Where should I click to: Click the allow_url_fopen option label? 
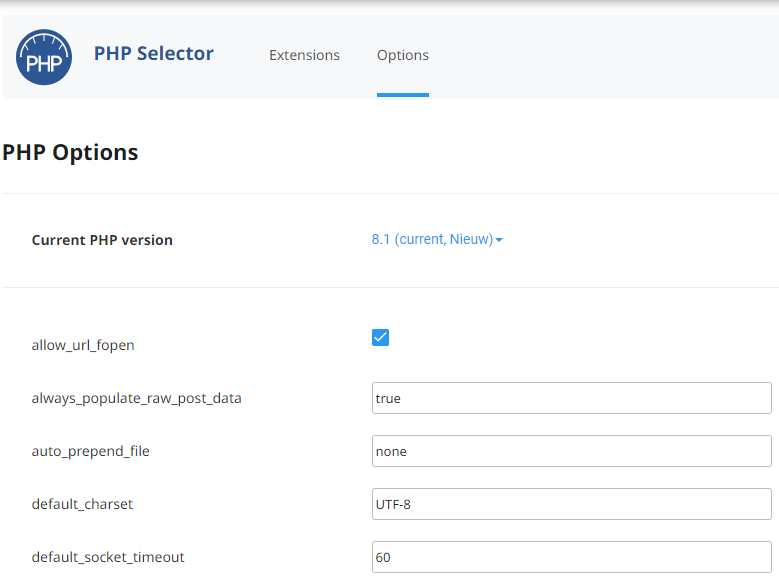coord(83,345)
